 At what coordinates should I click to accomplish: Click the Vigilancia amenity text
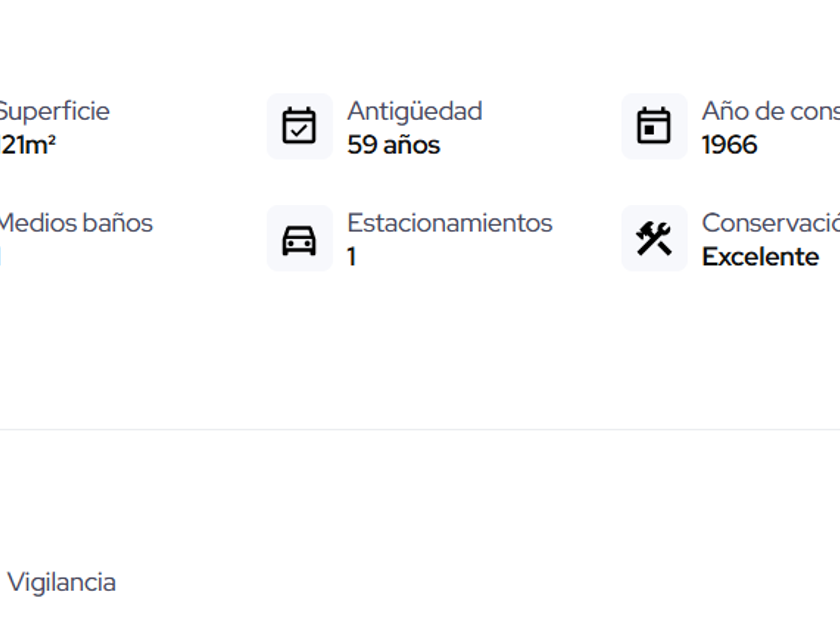pos(62,582)
